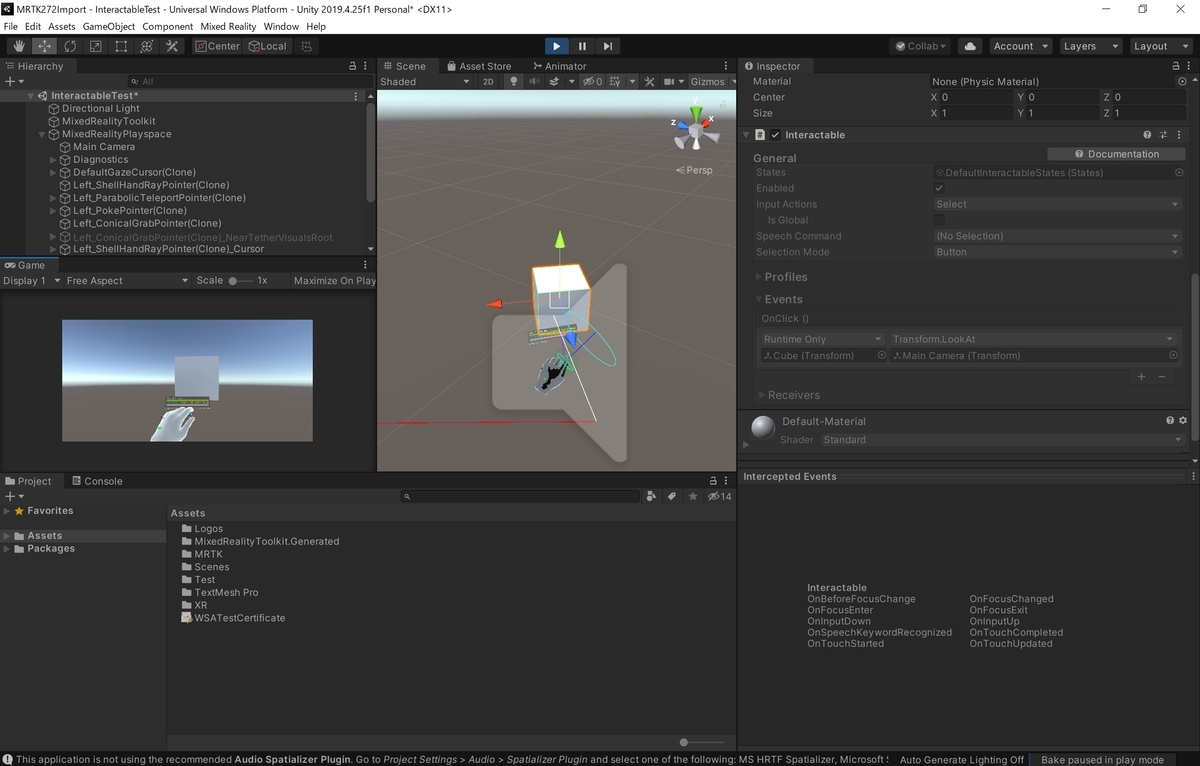1200x766 pixels.
Task: Switch to the Console tab
Action: coord(96,481)
